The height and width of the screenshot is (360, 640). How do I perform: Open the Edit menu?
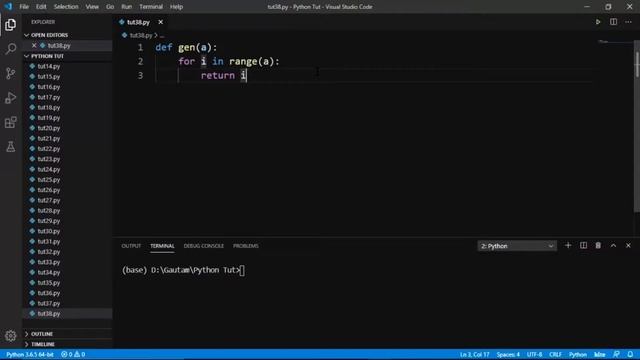click(41, 7)
